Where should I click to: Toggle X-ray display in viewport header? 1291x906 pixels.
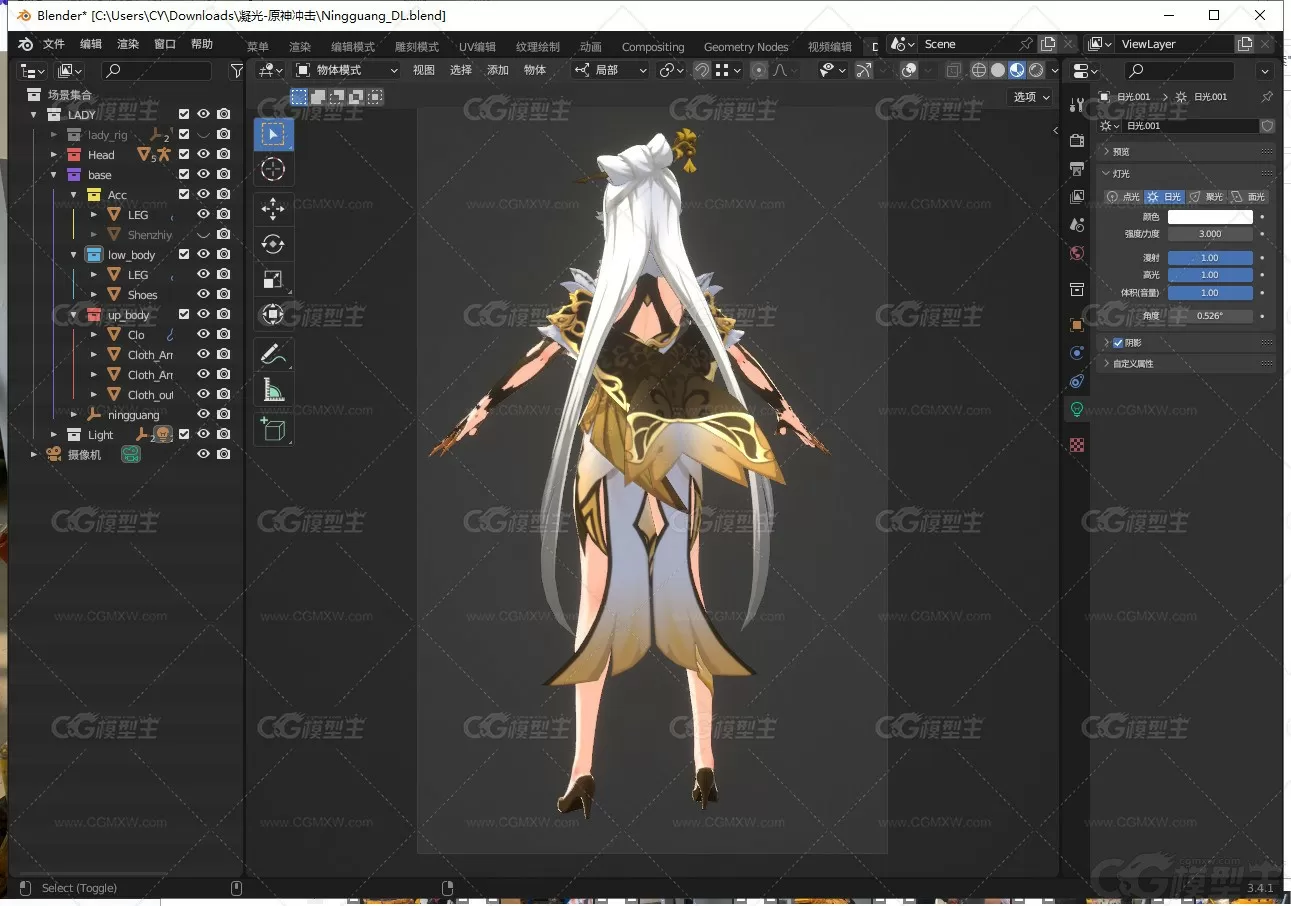pos(953,70)
